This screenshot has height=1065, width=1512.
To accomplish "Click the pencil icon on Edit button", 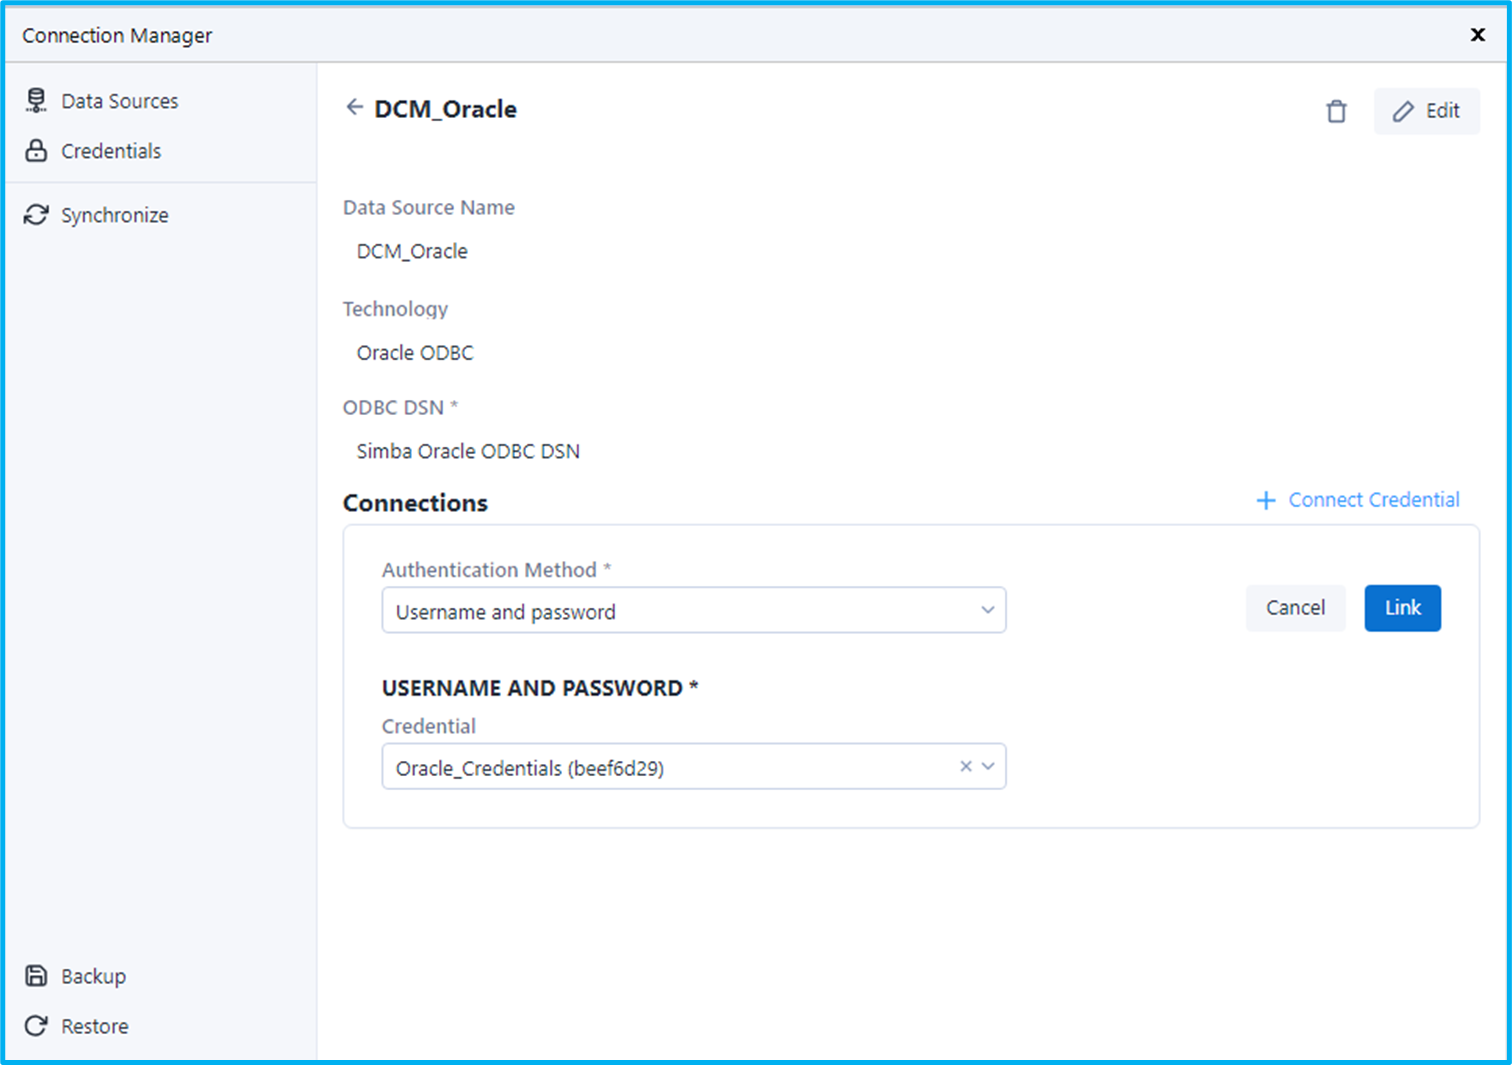I will point(1404,111).
